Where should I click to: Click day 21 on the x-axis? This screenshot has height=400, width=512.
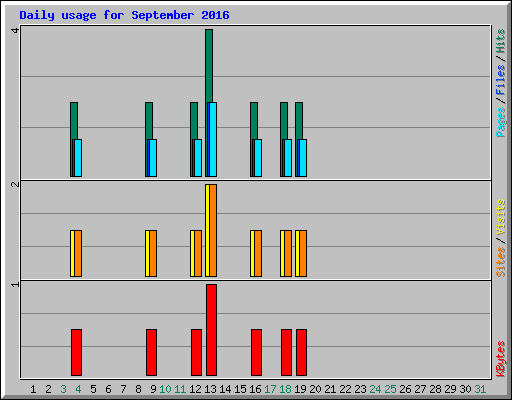click(330, 389)
